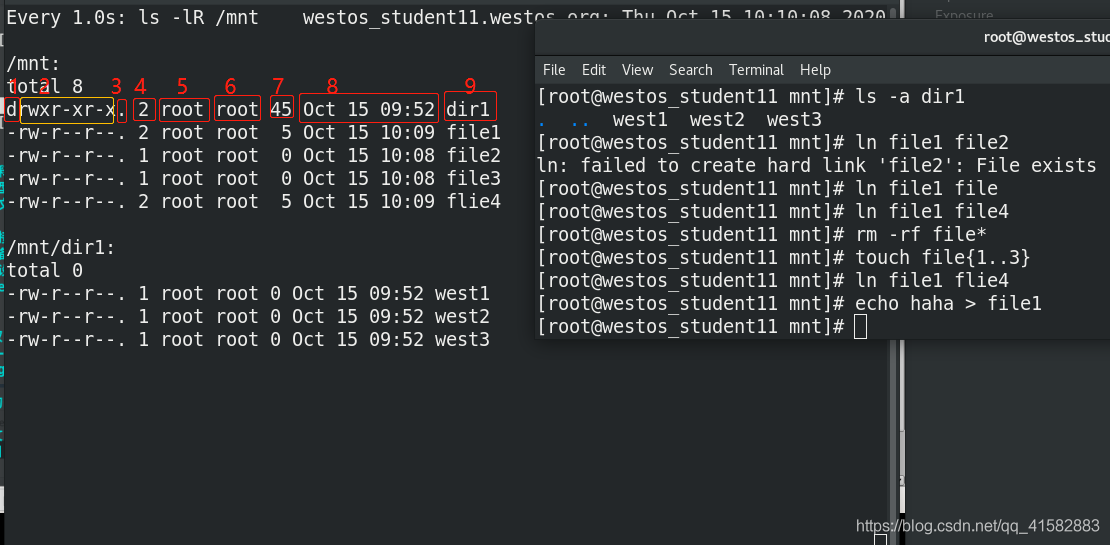Open the Search menu
The image size is (1110, 545).
coord(690,70)
